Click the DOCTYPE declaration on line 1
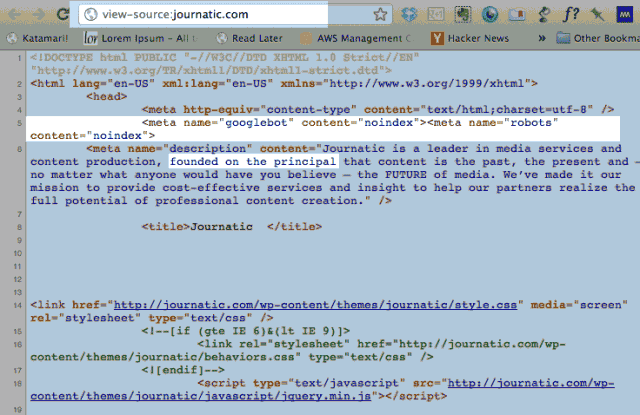Image resolution: width=640 pixels, height=415 pixels. (224, 64)
